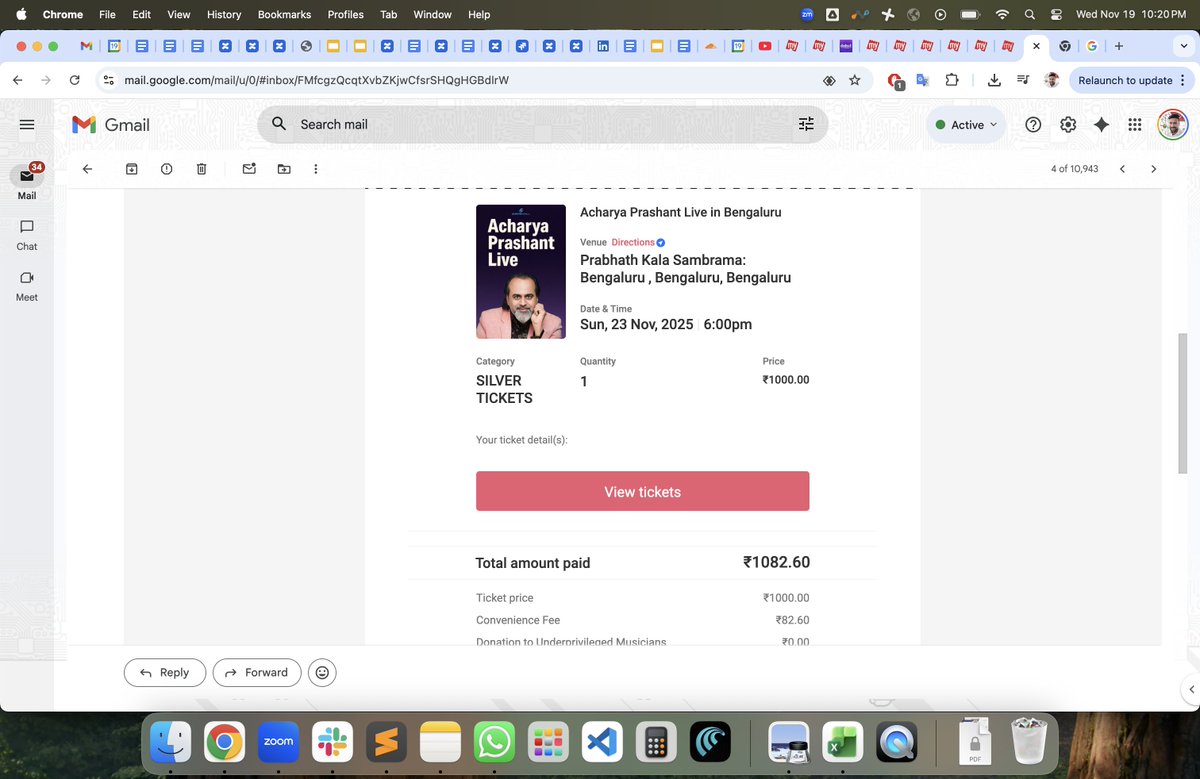1200x779 pixels.
Task: Add emoji reaction to email
Action: click(x=322, y=672)
